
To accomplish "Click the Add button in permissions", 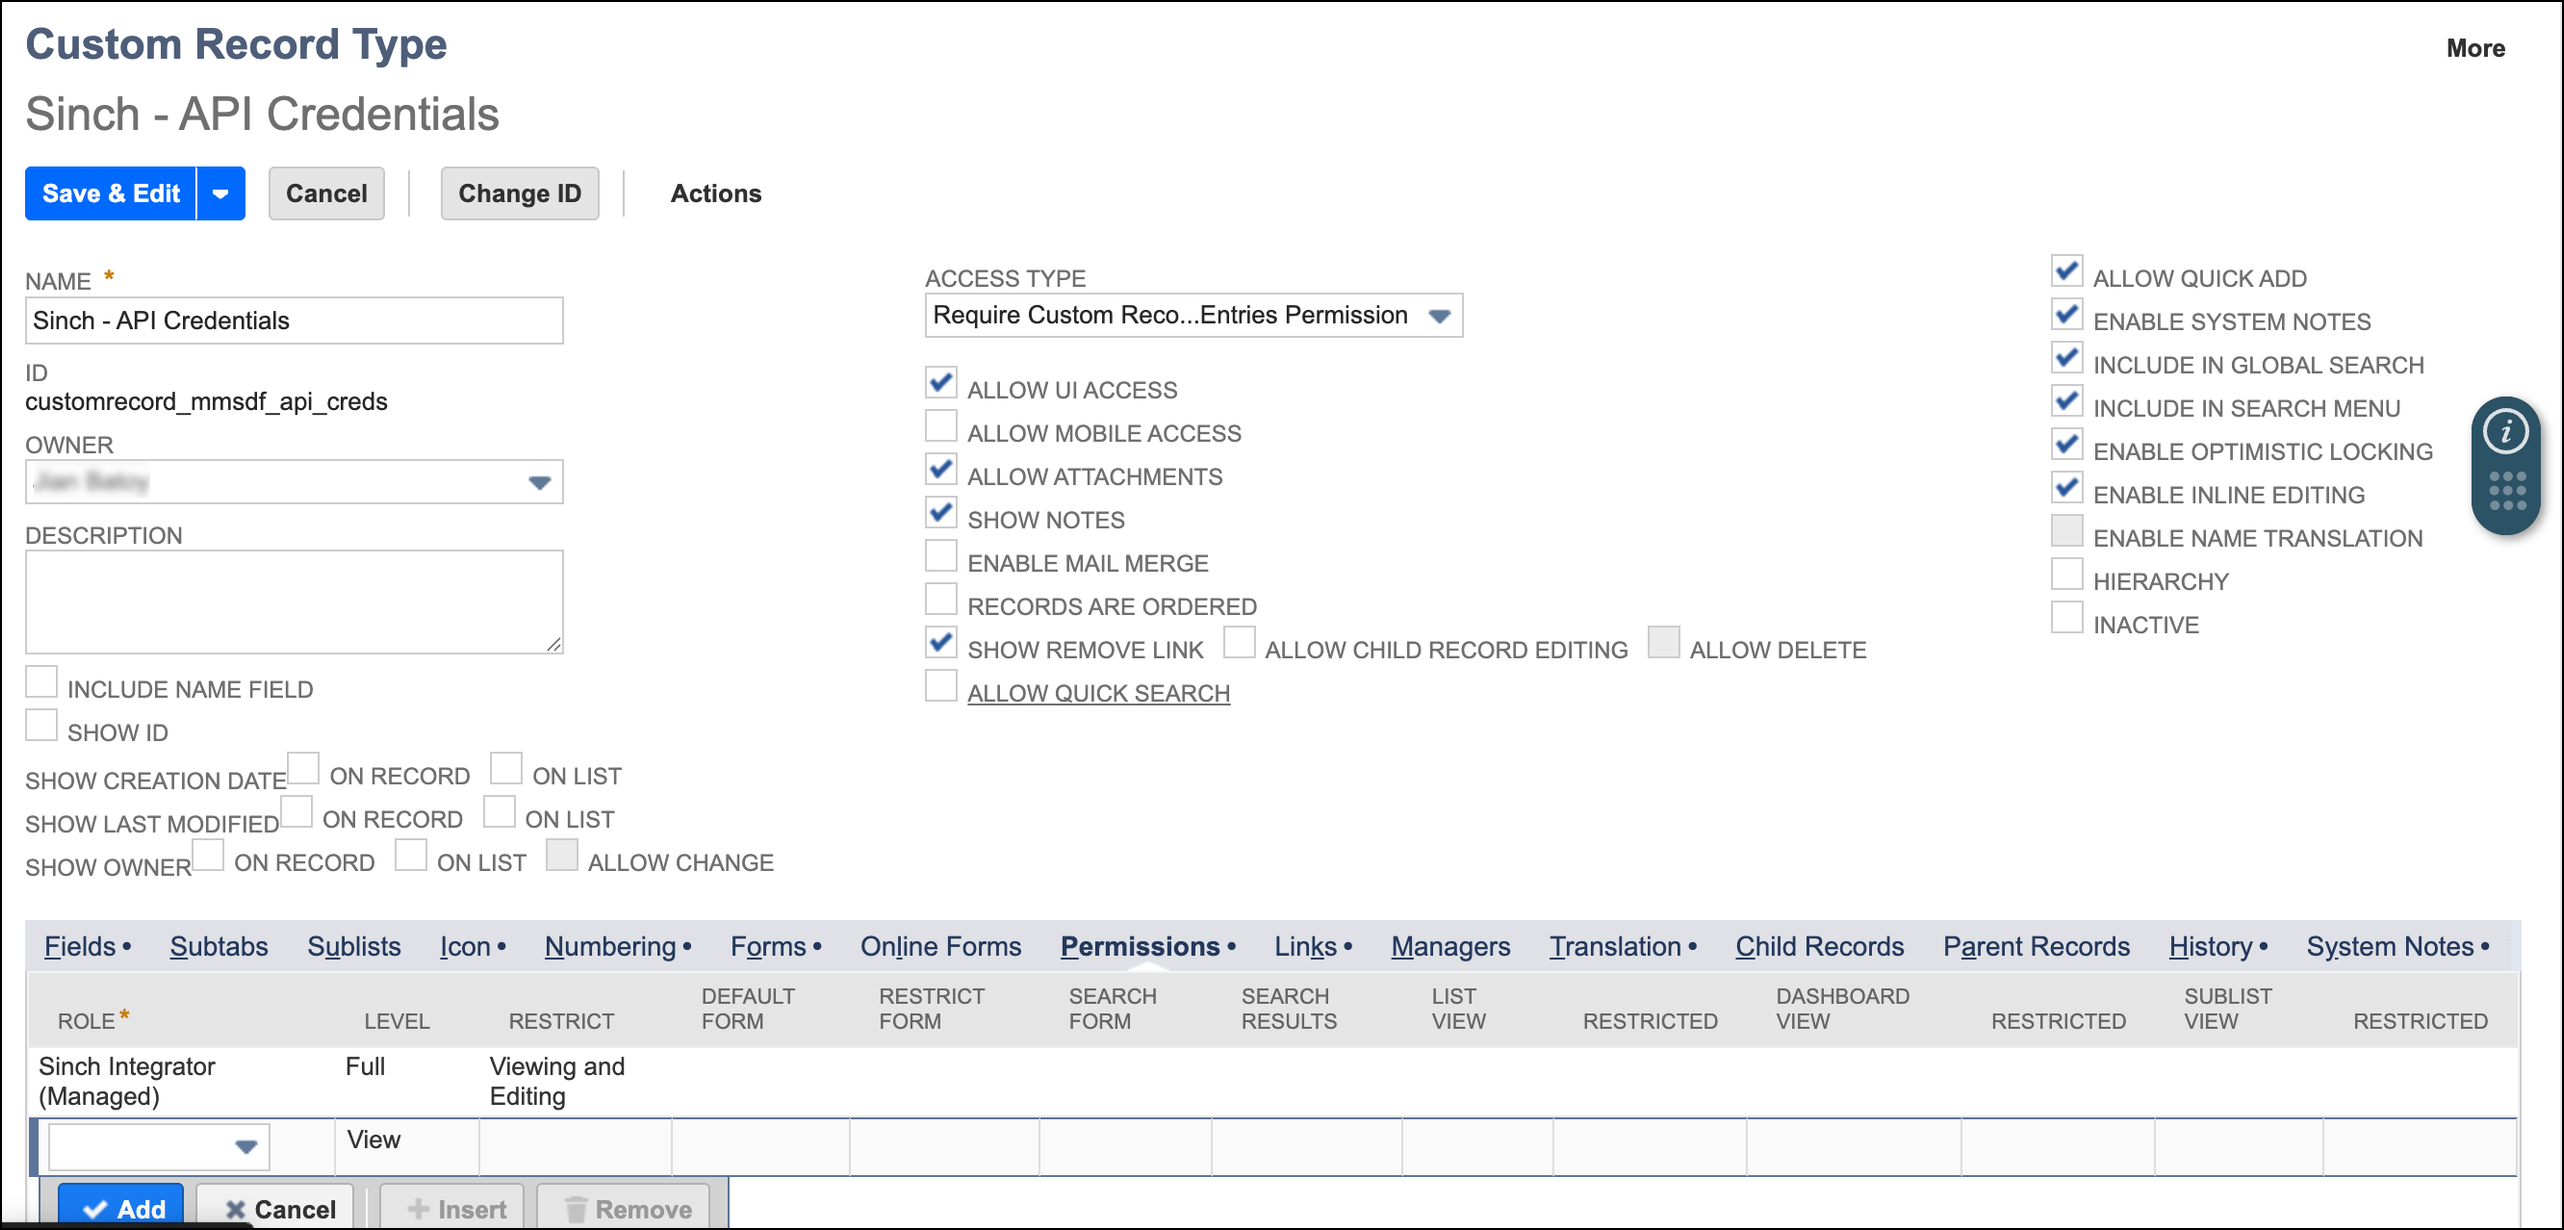I will [121, 1208].
